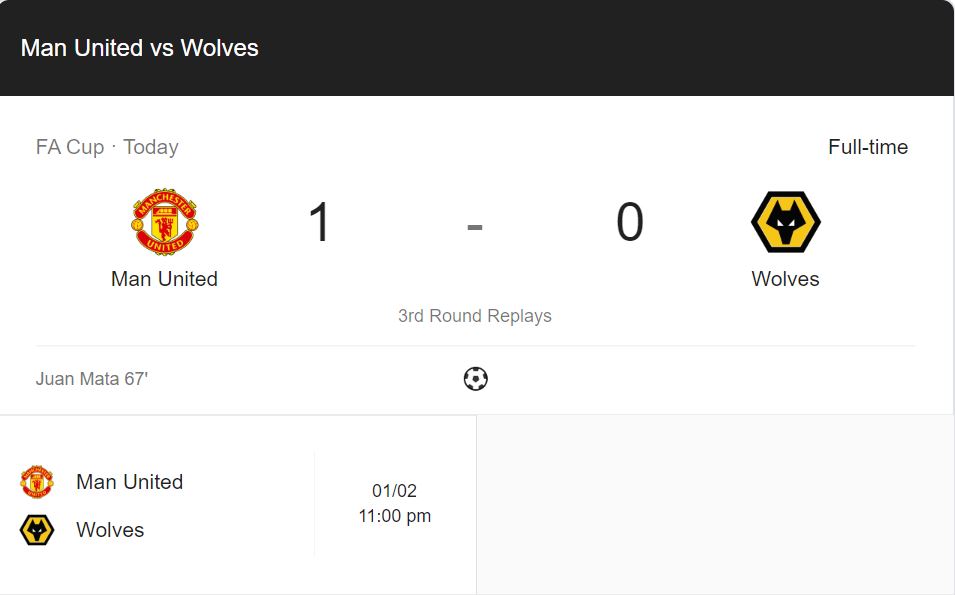The image size is (955, 595).
Task: Select the Man United team name under crest
Action: [164, 279]
